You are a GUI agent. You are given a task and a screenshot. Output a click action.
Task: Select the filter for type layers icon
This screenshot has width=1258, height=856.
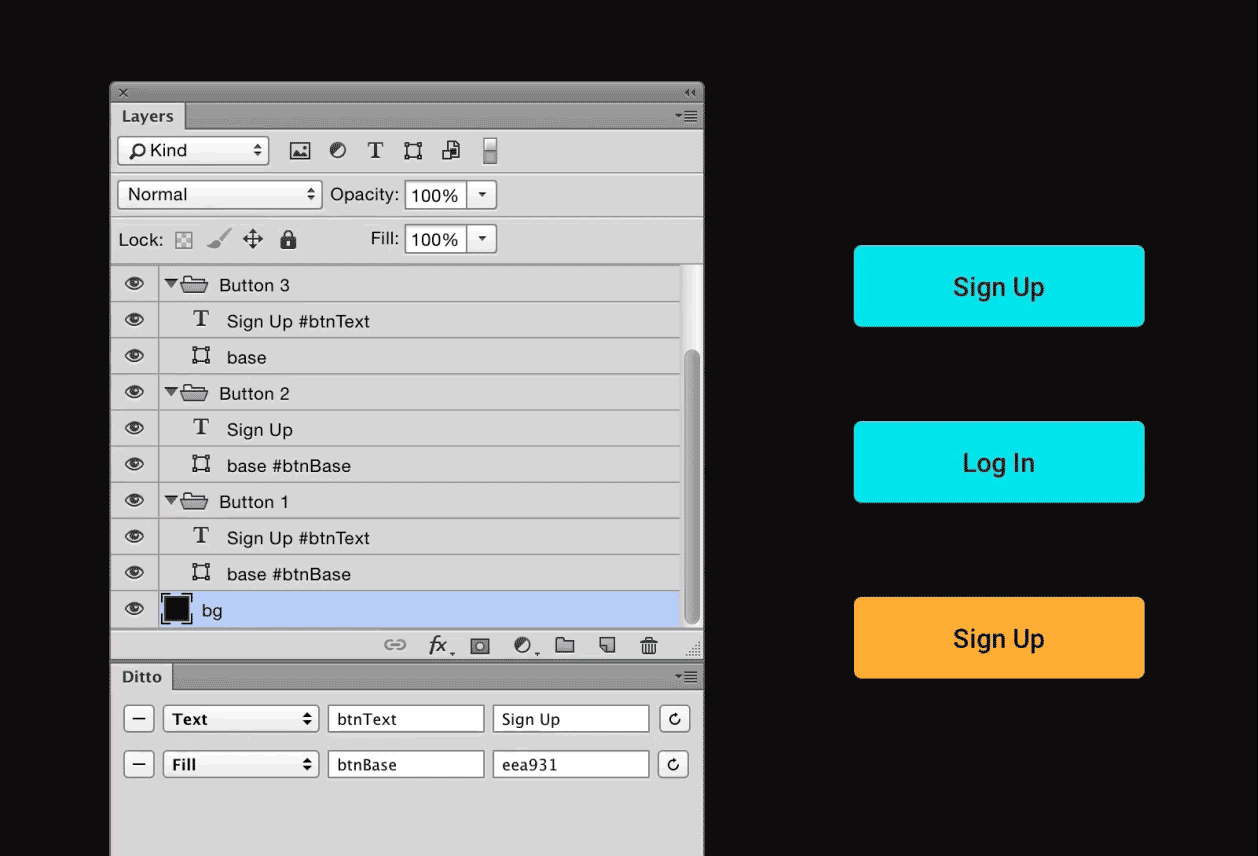[375, 150]
